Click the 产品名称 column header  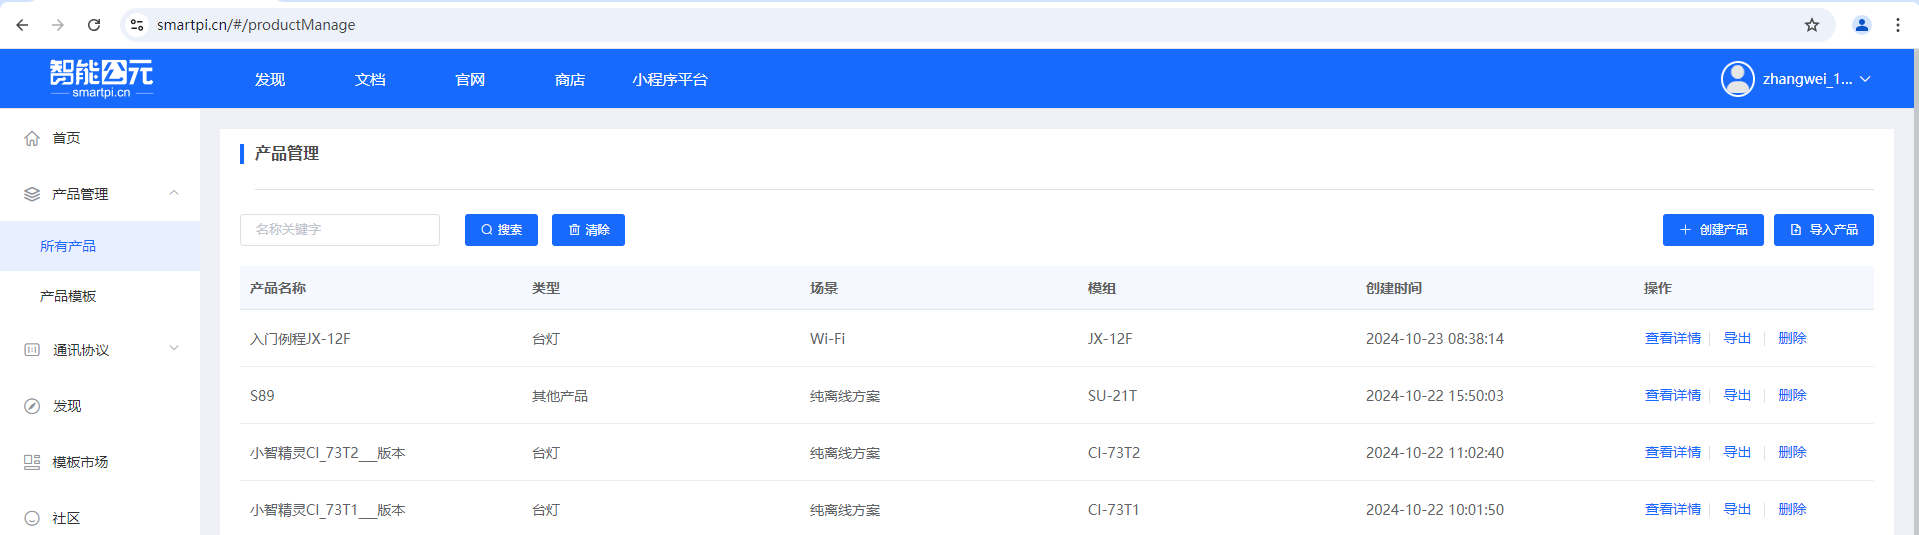point(278,288)
